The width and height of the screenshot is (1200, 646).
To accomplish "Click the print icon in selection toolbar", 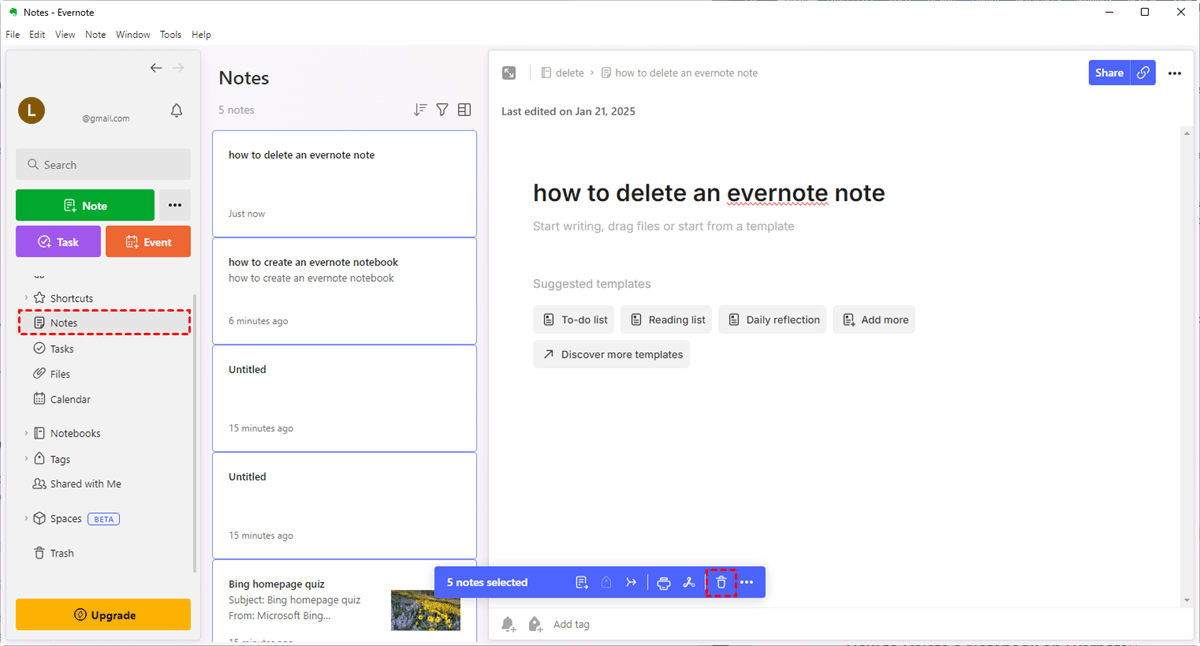I will (663, 582).
